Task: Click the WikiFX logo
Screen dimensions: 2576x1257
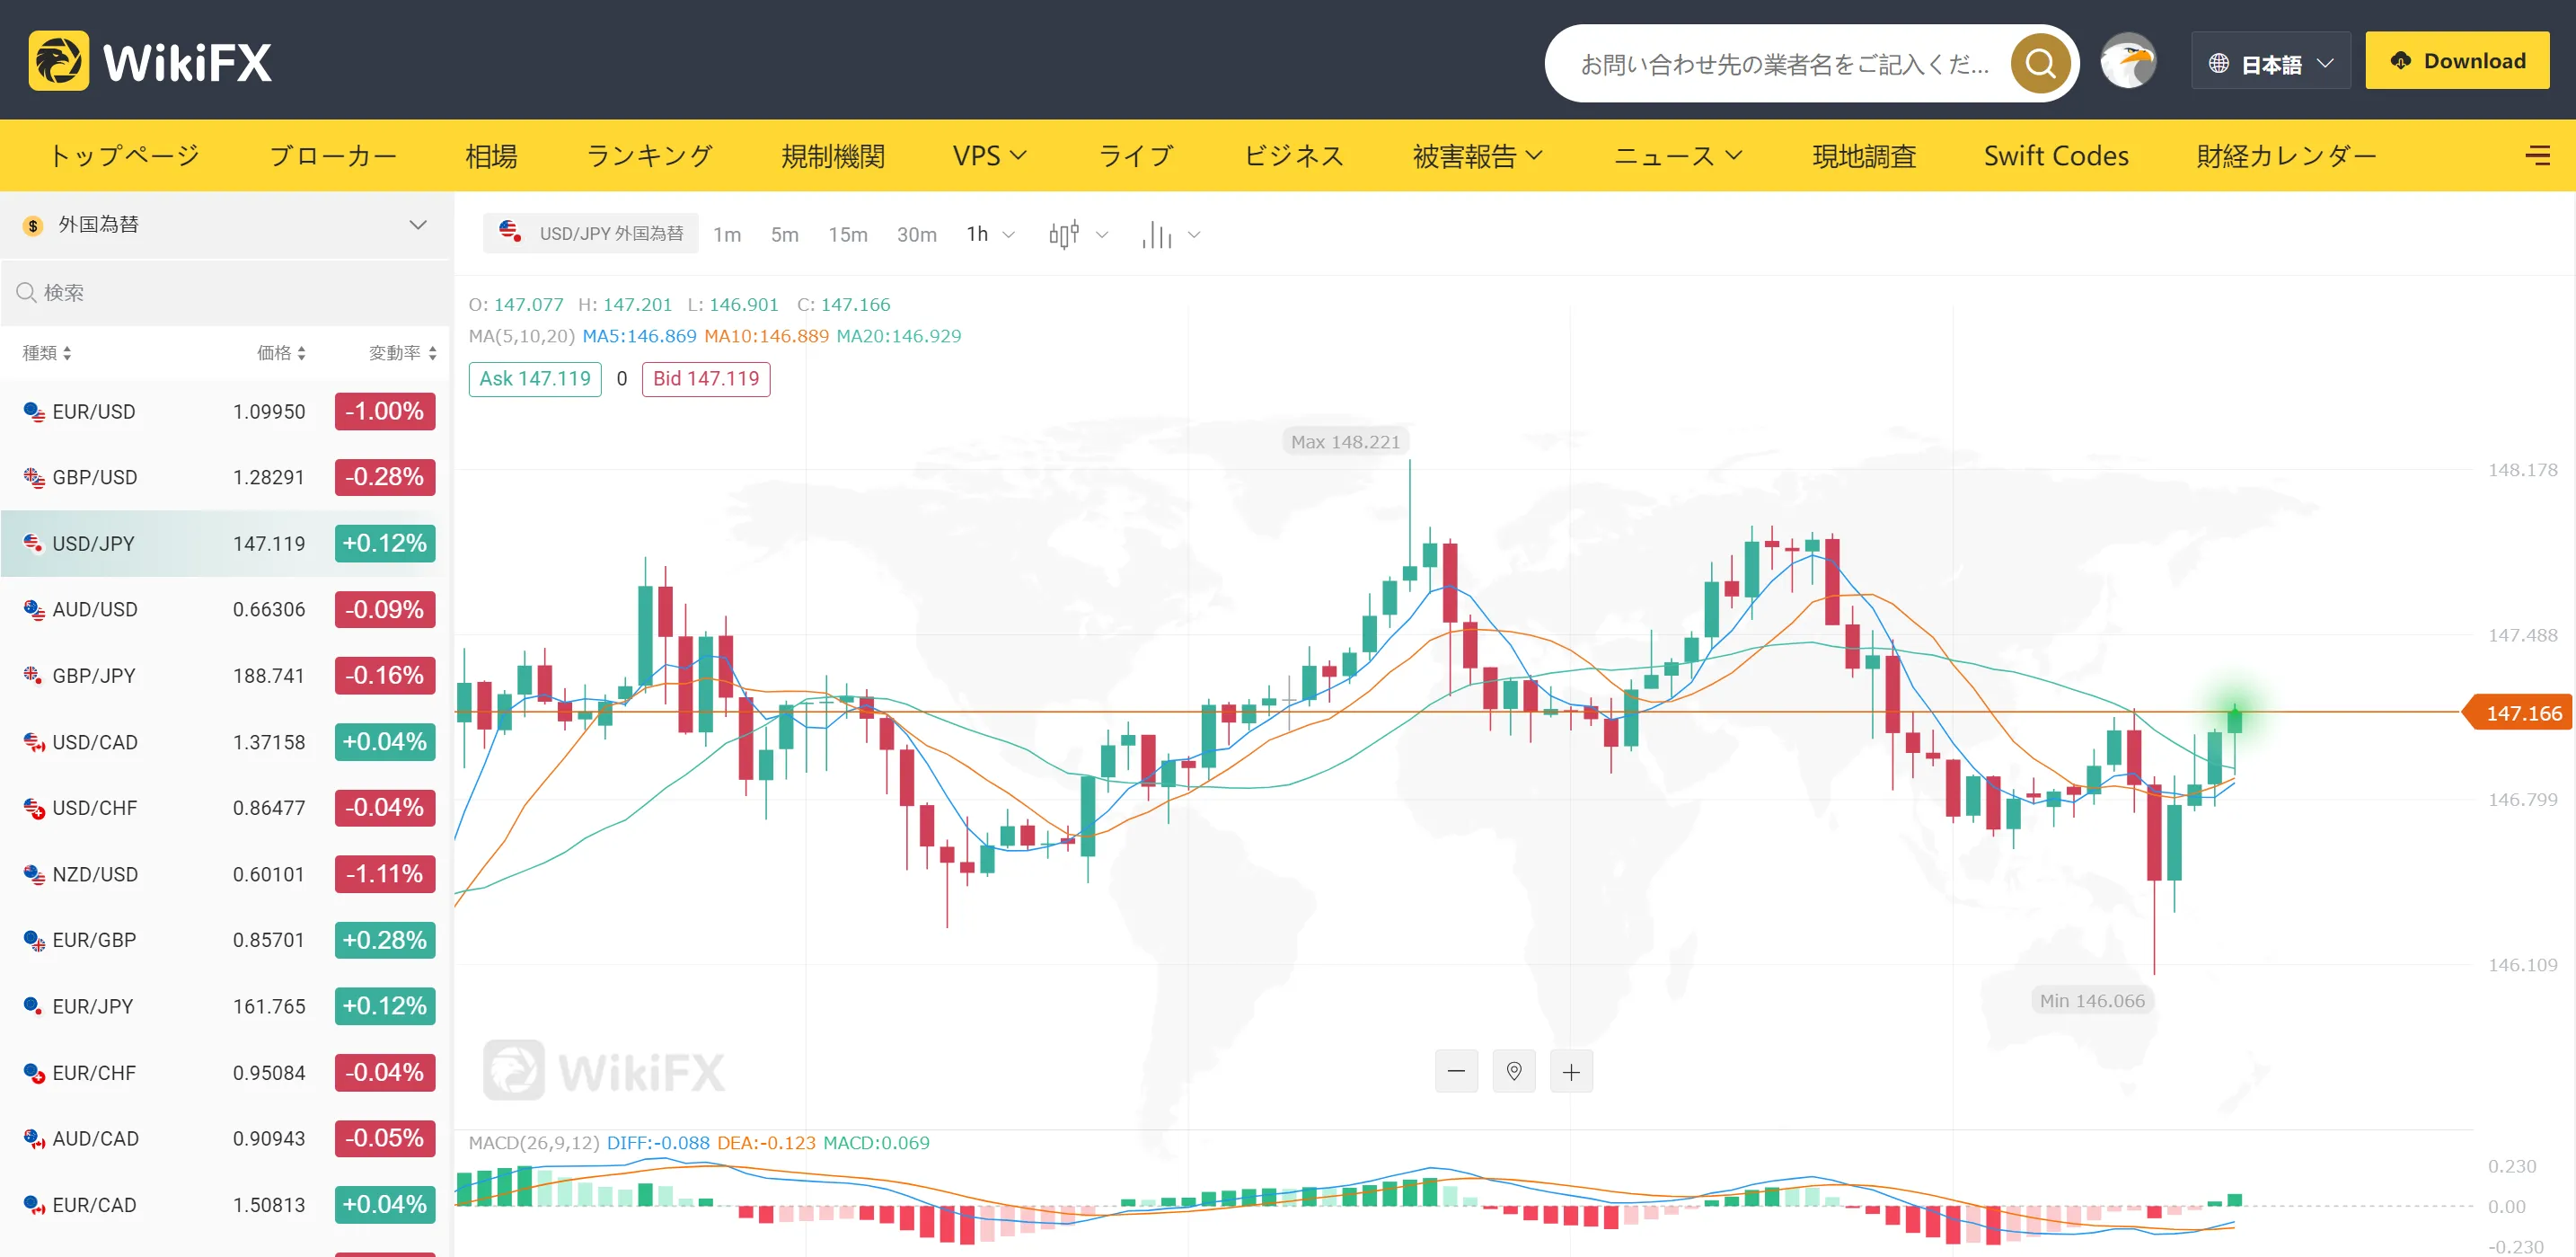Action: pos(151,61)
